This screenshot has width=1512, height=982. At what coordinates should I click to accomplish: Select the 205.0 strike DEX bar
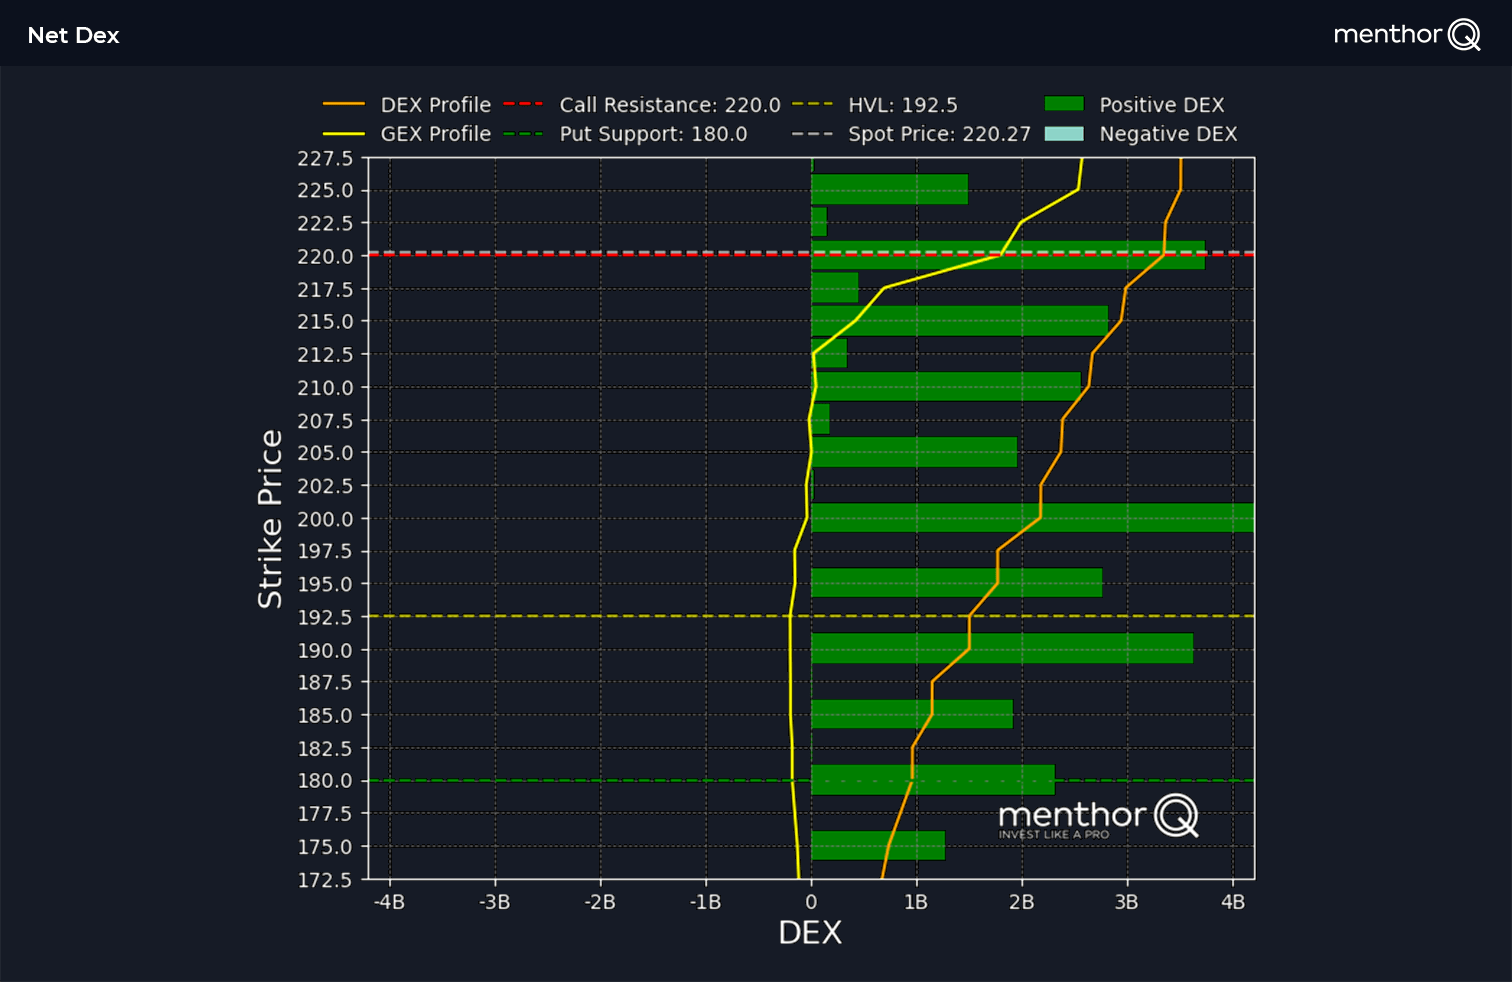[914, 452]
